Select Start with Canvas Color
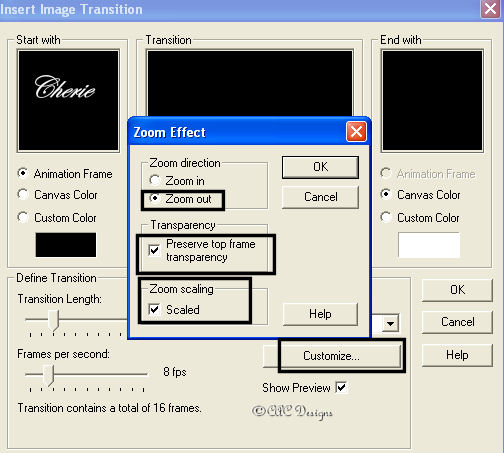This screenshot has width=504, height=453. tap(23, 194)
